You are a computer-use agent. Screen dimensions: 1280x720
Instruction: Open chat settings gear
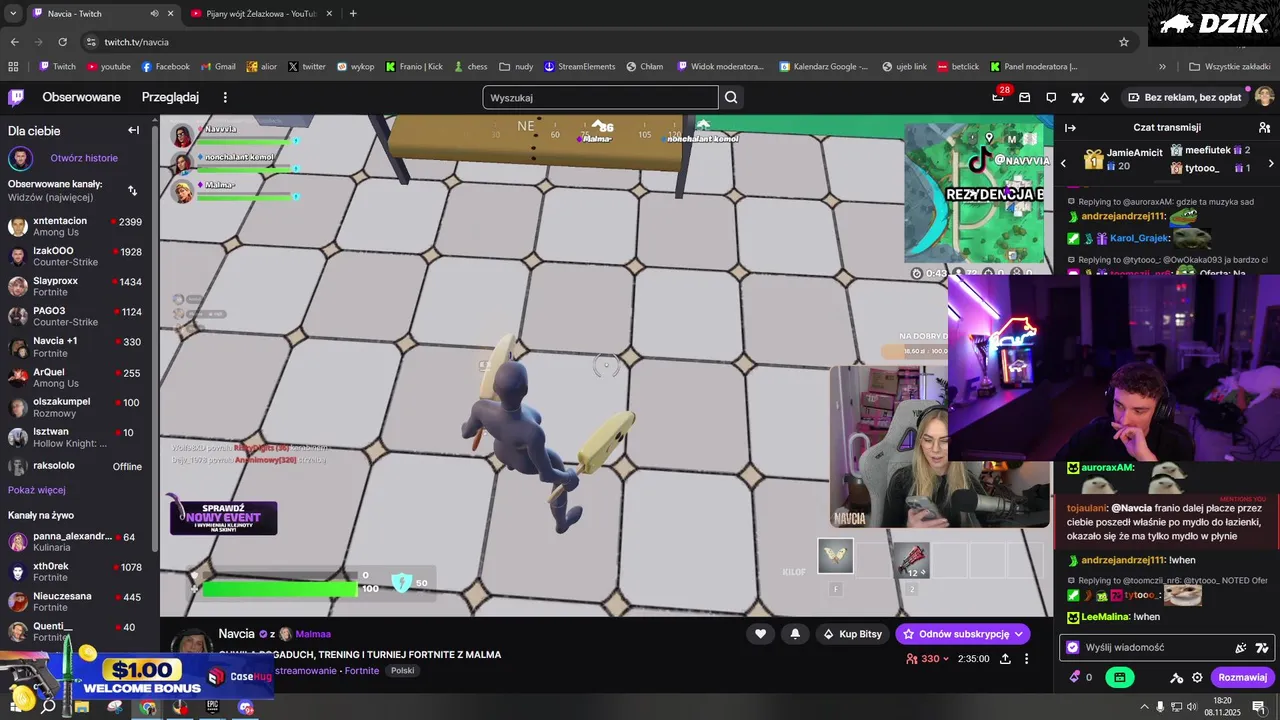[x=1197, y=677]
